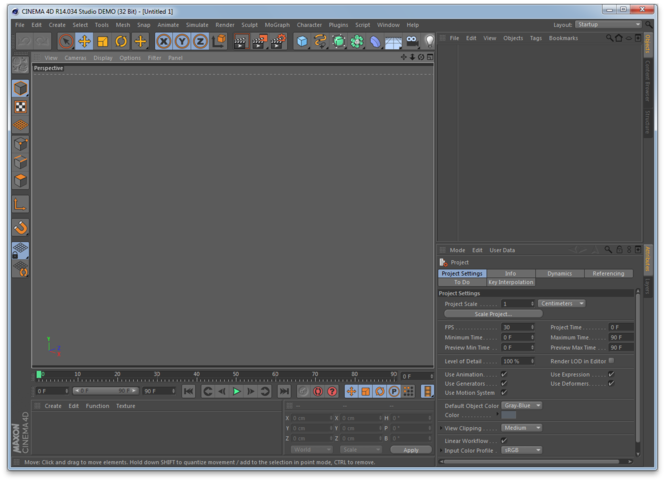The height and width of the screenshot is (481, 665).
Task: Toggle the Use Animation checkbox
Action: pyautogui.click(x=504, y=374)
